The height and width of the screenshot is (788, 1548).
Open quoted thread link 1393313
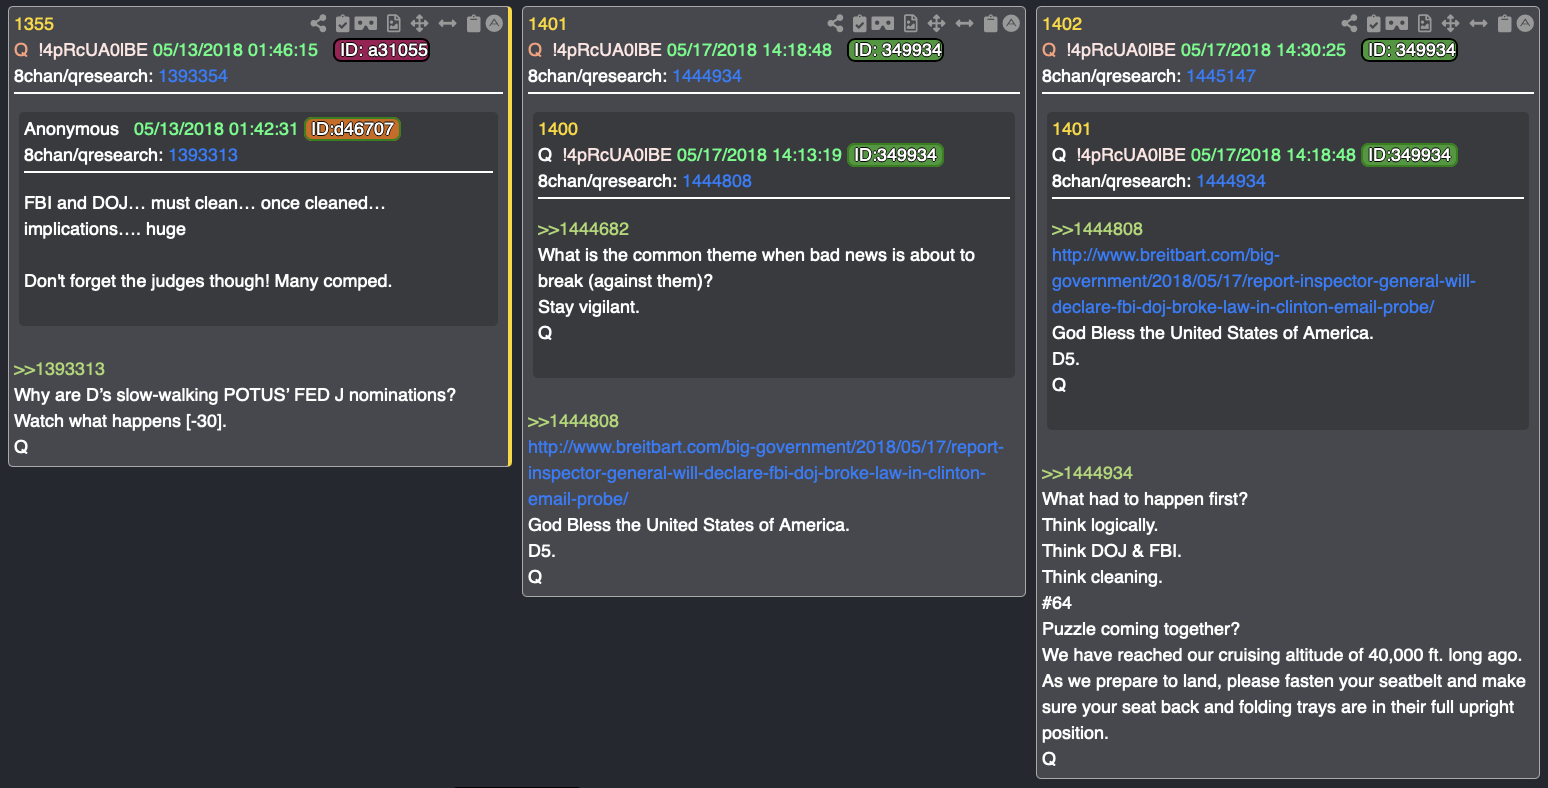point(203,155)
